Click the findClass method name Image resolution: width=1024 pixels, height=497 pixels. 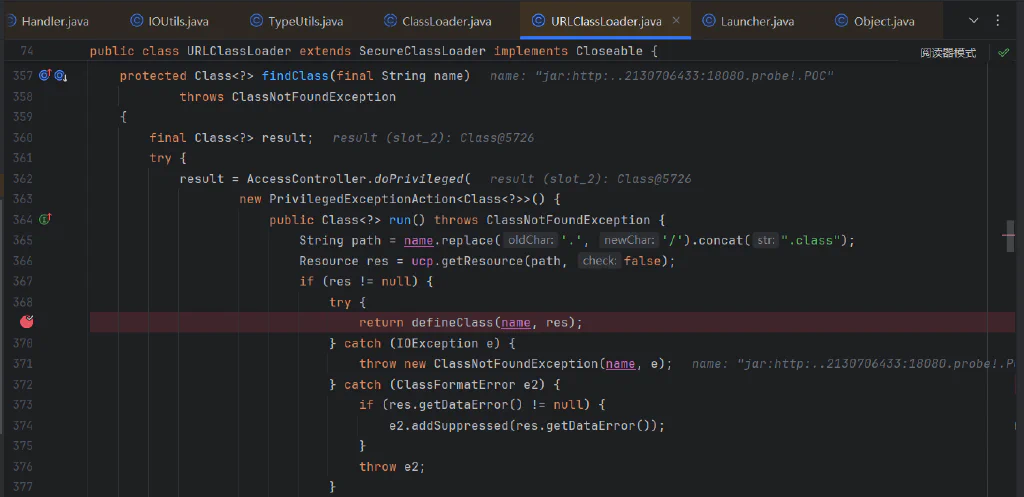point(294,76)
